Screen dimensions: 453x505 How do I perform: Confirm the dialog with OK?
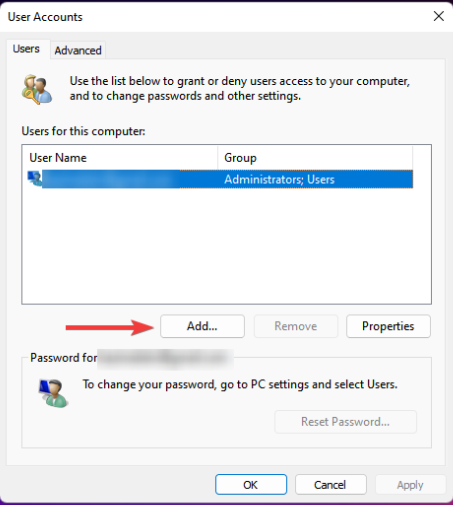click(251, 485)
